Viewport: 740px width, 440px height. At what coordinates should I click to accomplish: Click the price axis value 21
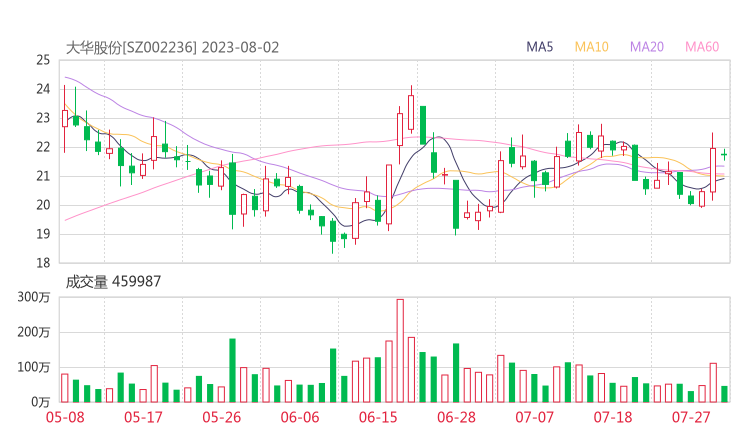pos(43,176)
